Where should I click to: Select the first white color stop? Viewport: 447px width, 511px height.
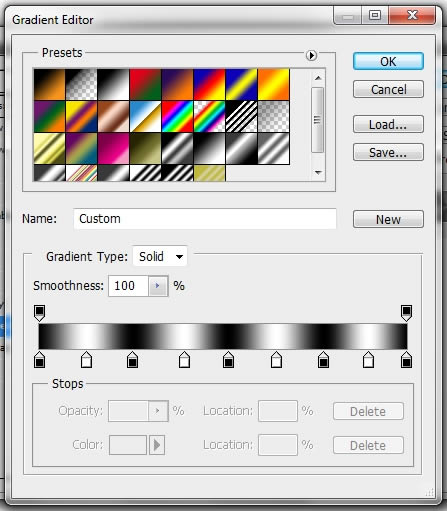[86, 359]
